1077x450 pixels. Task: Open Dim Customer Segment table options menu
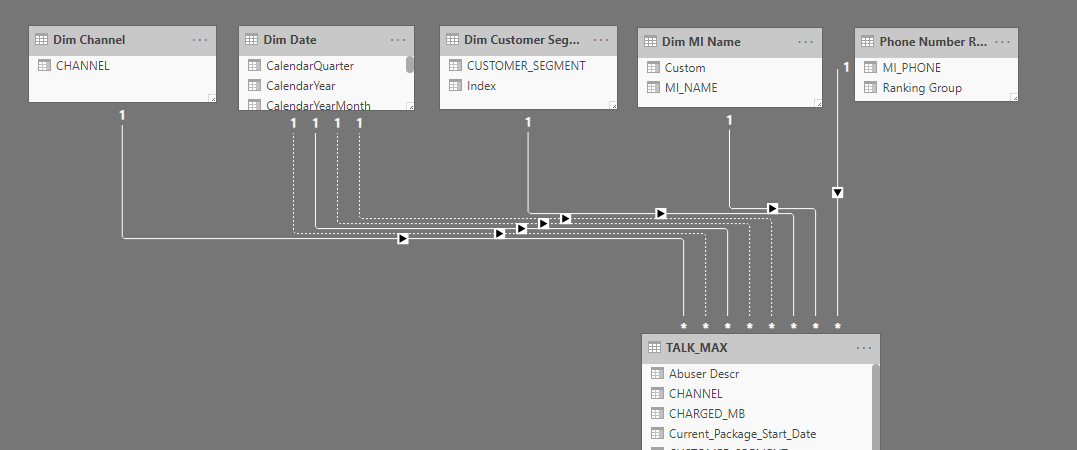tap(601, 40)
